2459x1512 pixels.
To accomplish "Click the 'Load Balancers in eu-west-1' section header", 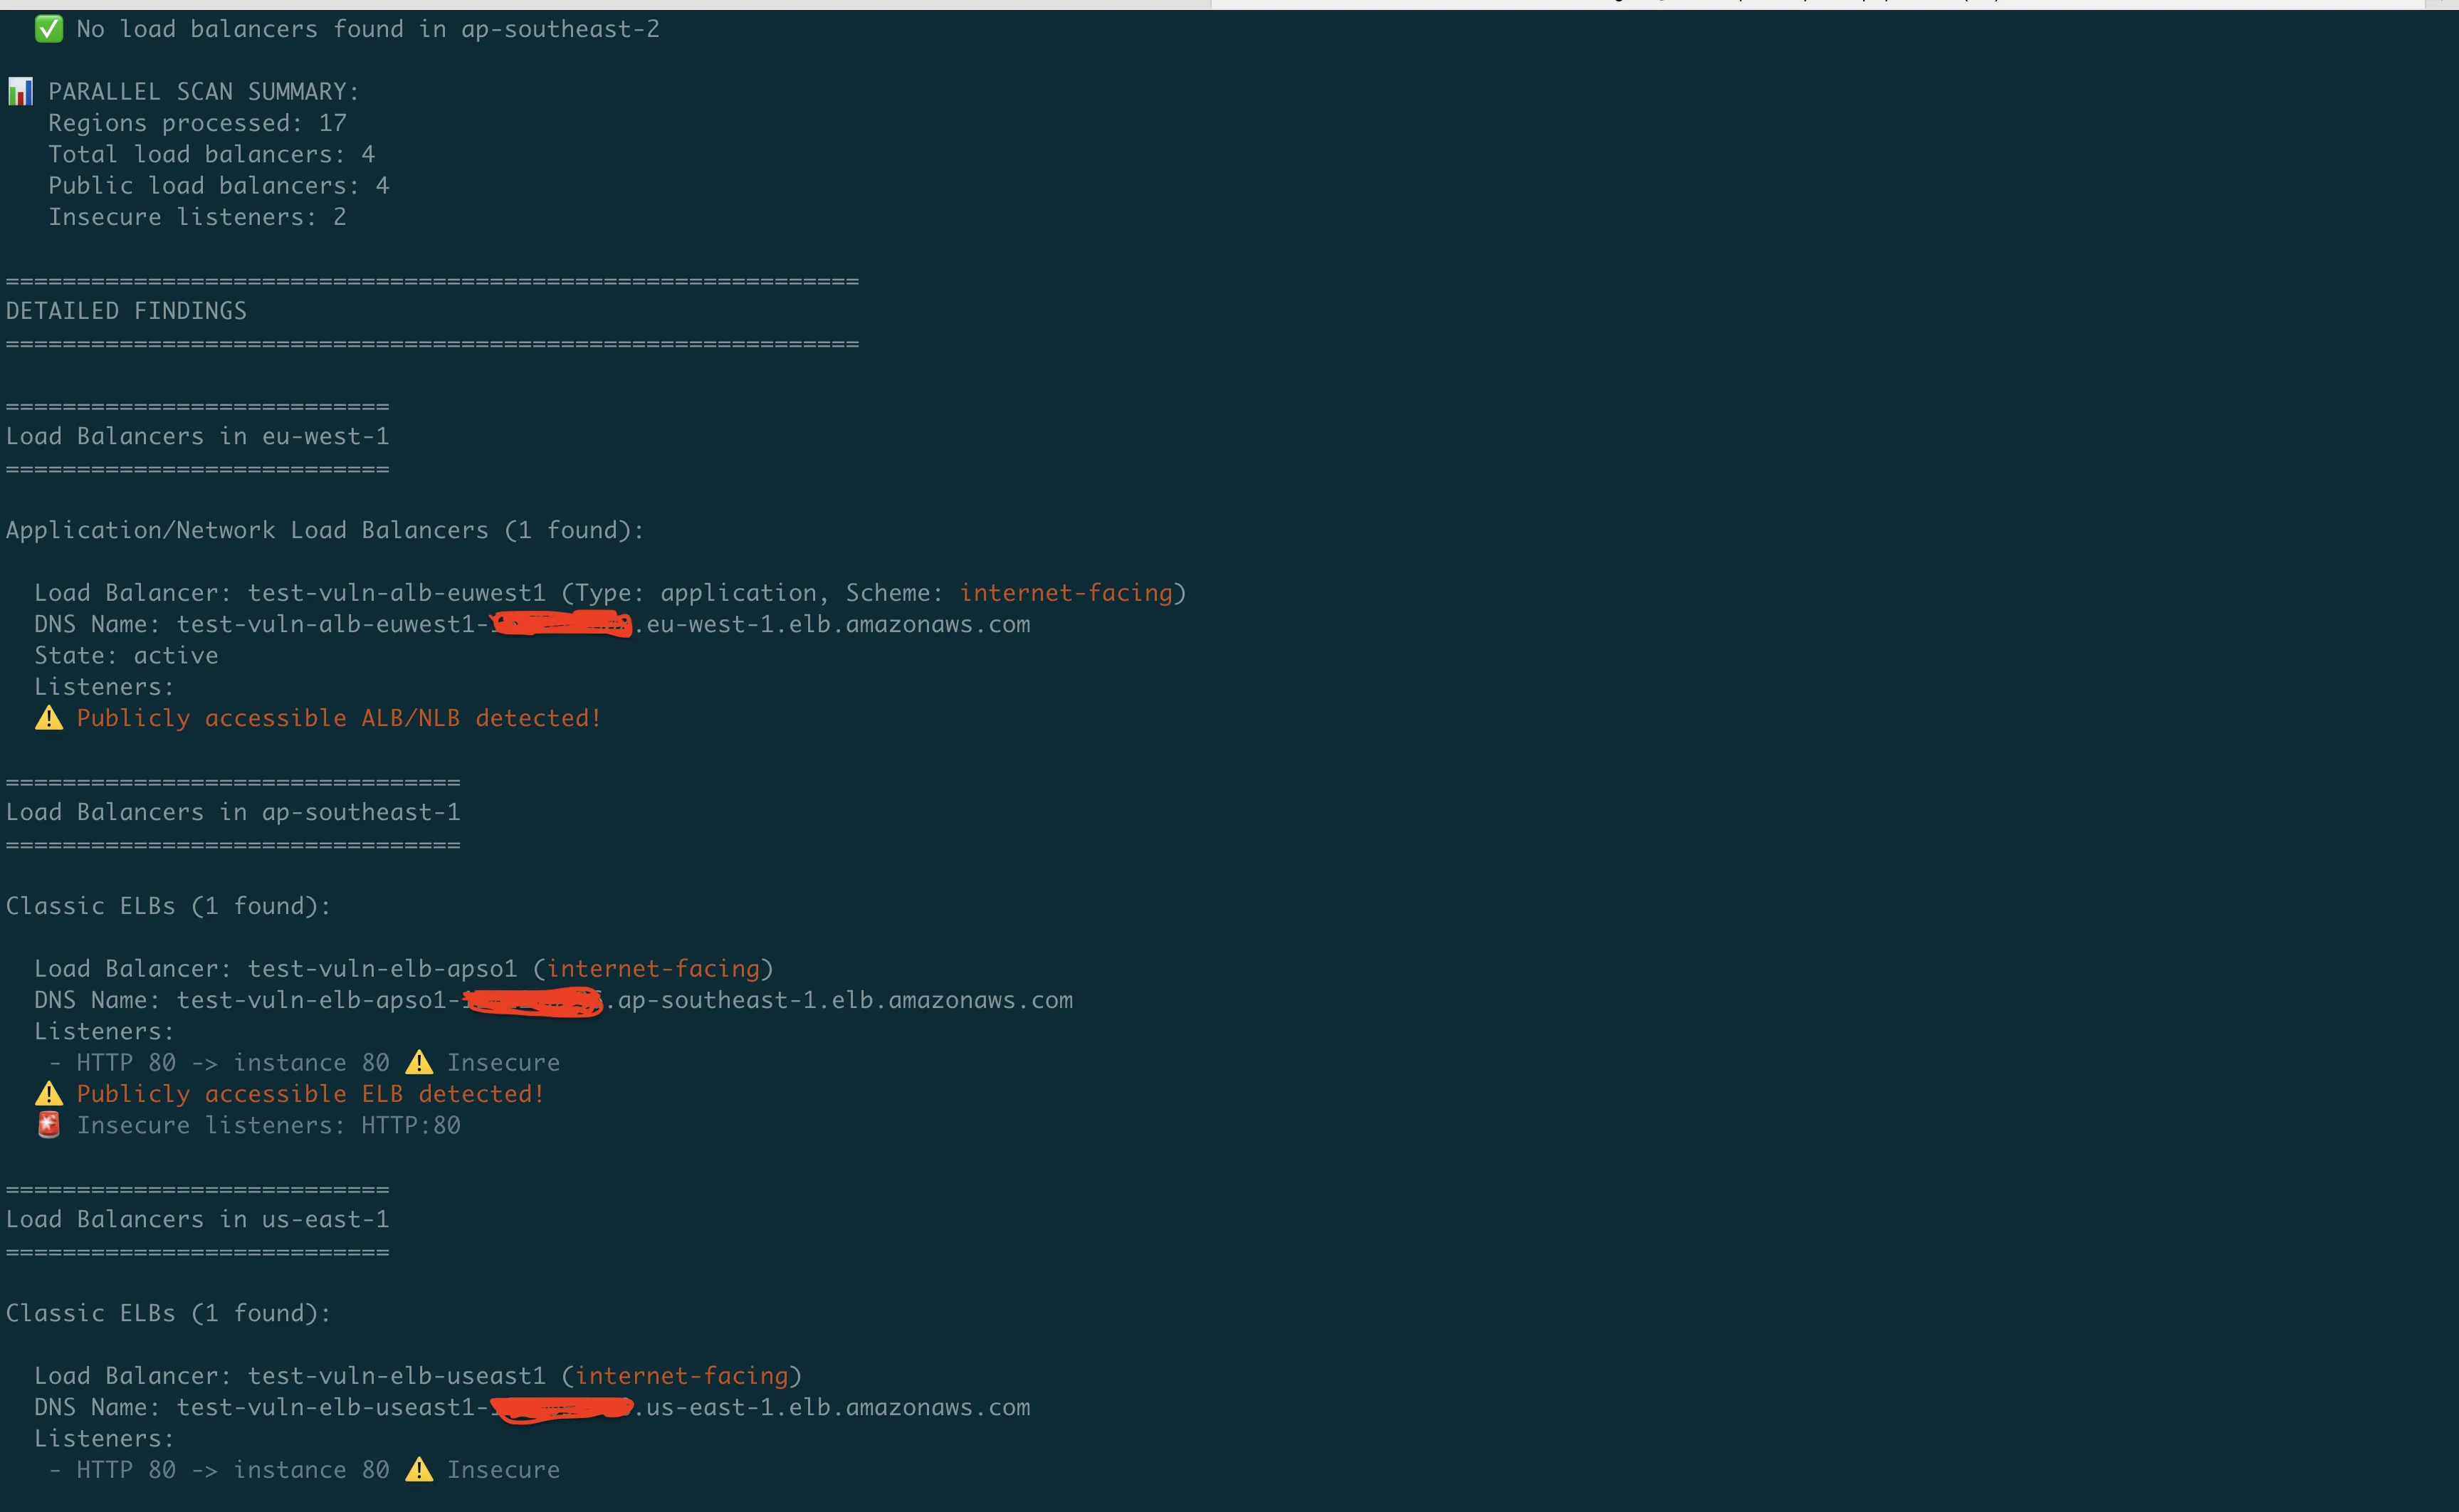I will point(197,435).
